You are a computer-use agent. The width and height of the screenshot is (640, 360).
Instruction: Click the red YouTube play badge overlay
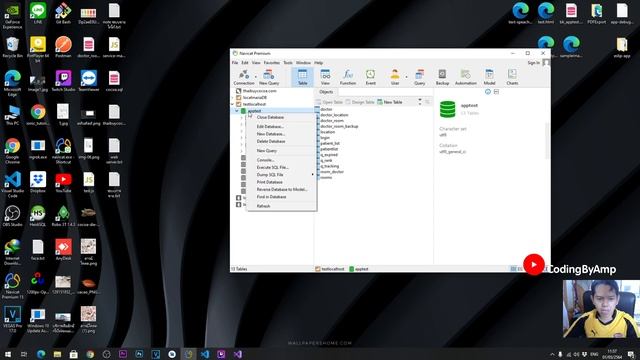pyautogui.click(x=533, y=264)
